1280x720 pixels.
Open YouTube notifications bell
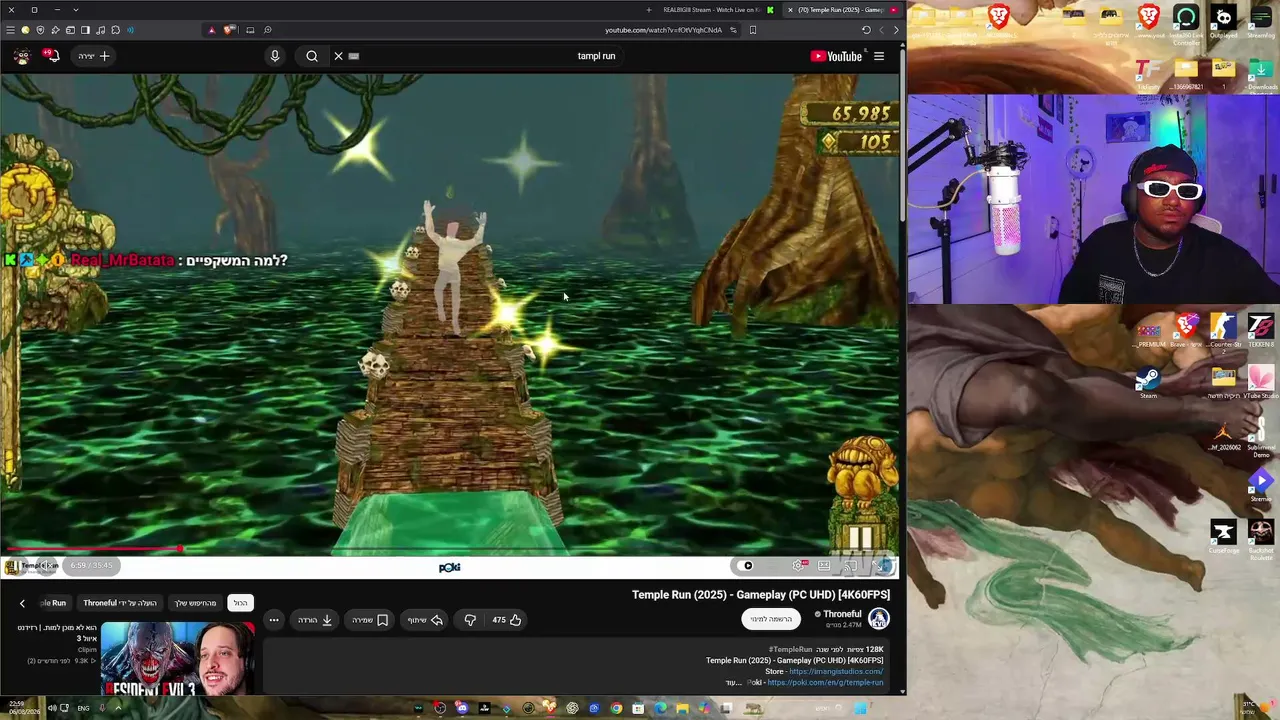52,56
